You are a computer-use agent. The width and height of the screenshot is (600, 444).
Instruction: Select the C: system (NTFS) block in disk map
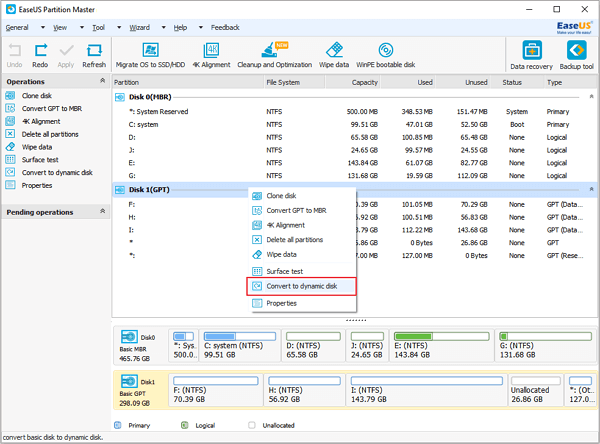click(x=240, y=346)
